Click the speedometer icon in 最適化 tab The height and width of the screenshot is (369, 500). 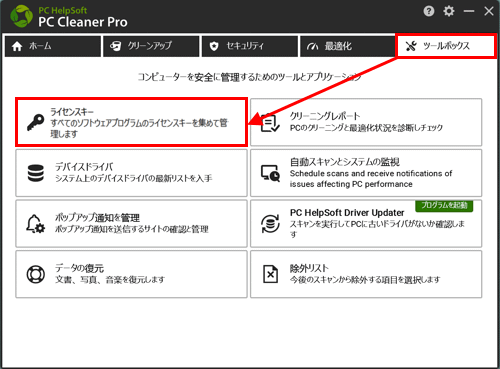pos(313,46)
